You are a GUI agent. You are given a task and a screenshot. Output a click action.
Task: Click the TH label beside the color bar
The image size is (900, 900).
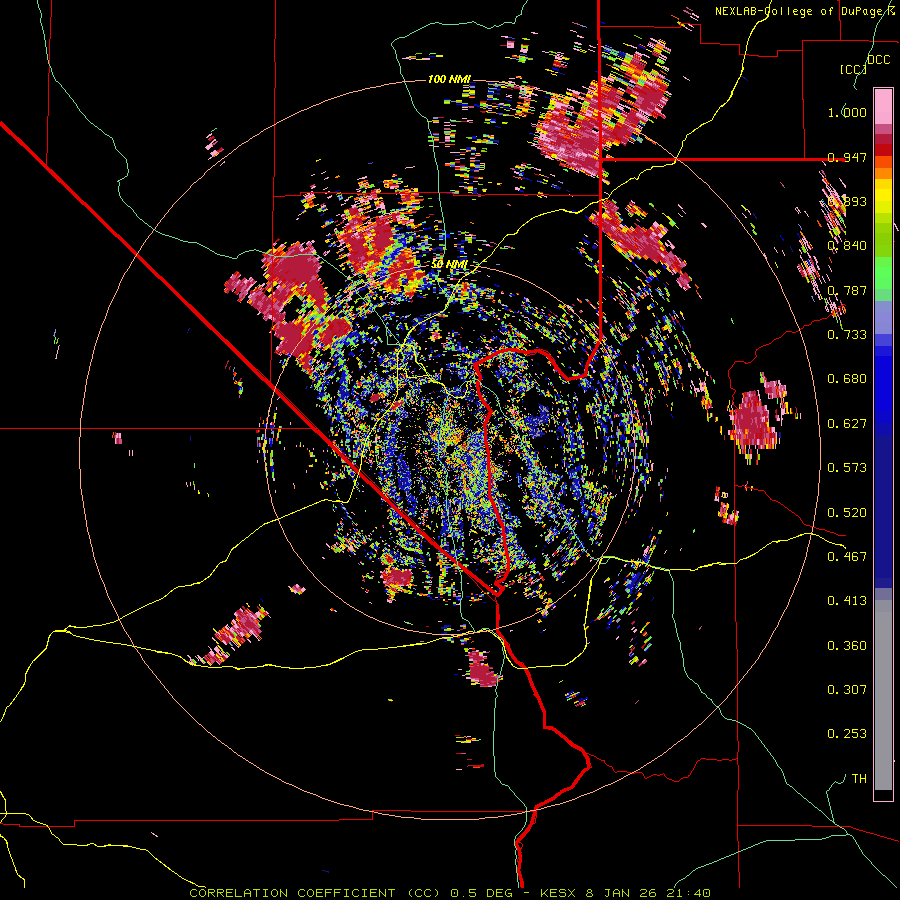(x=859, y=779)
